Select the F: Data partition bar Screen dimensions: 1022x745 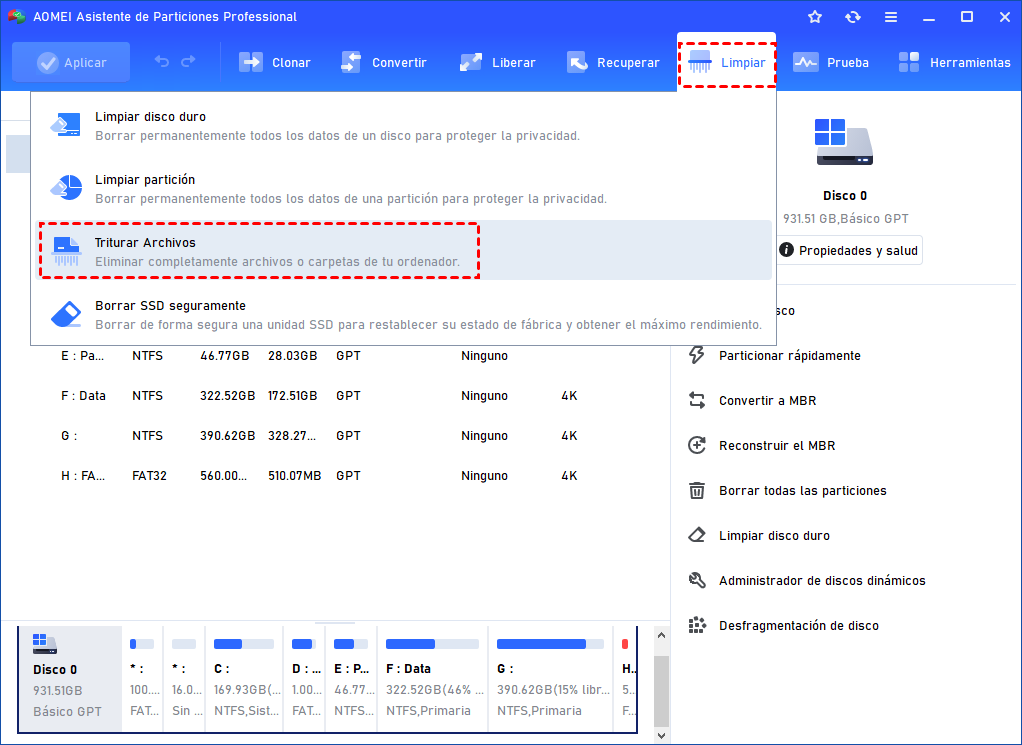(x=433, y=668)
